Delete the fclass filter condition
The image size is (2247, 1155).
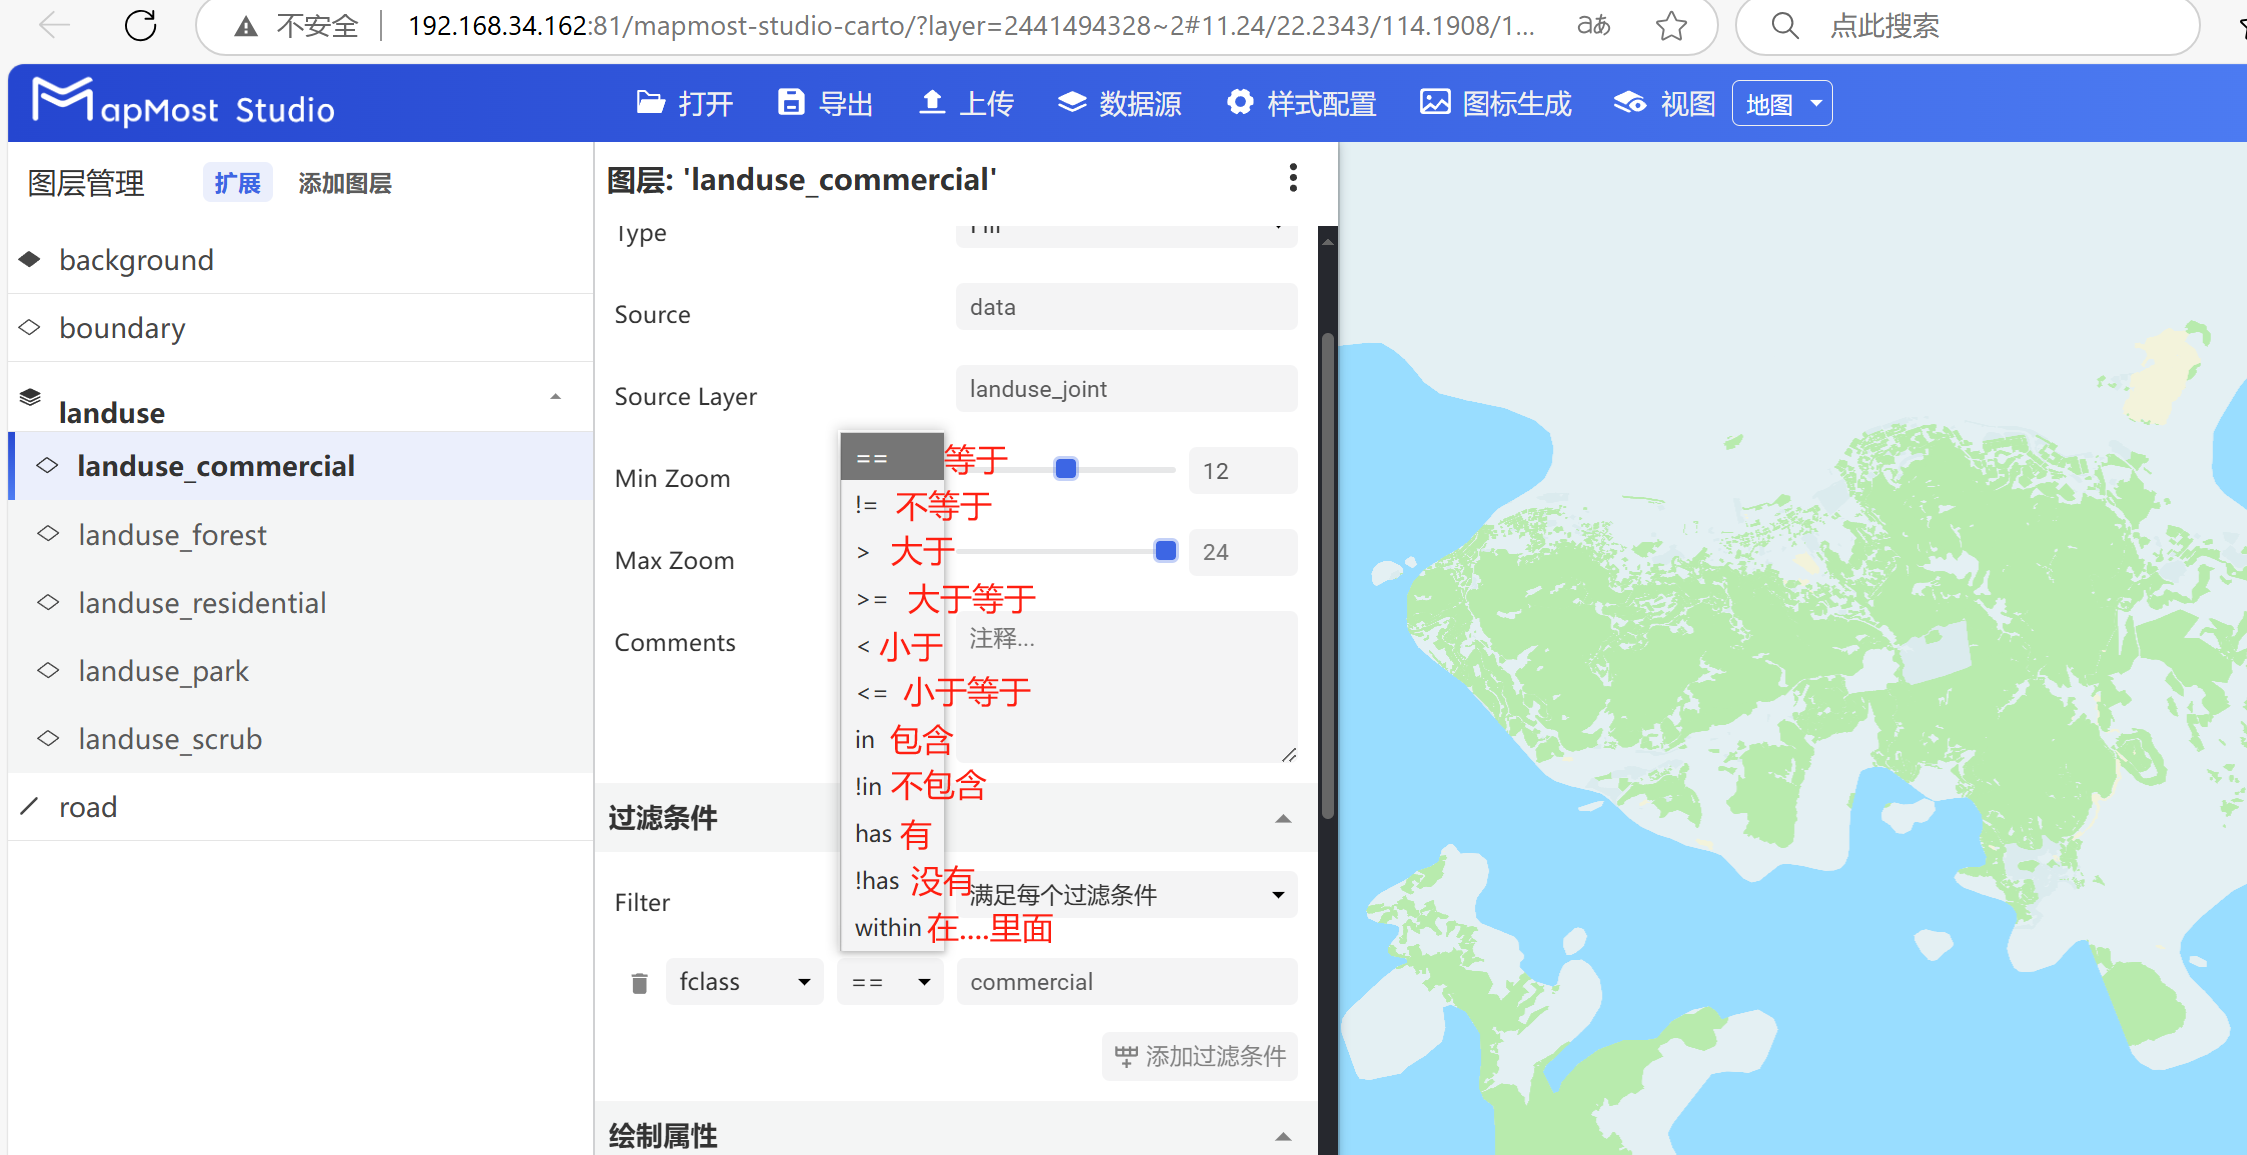pyautogui.click(x=639, y=982)
